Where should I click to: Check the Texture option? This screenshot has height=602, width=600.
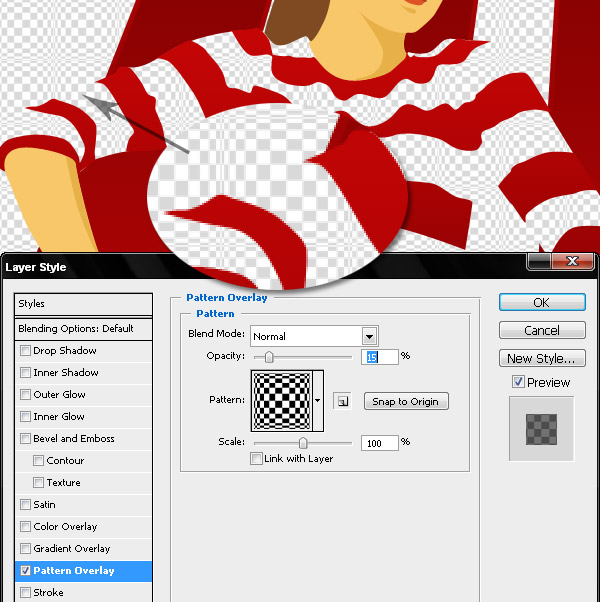(x=38, y=482)
